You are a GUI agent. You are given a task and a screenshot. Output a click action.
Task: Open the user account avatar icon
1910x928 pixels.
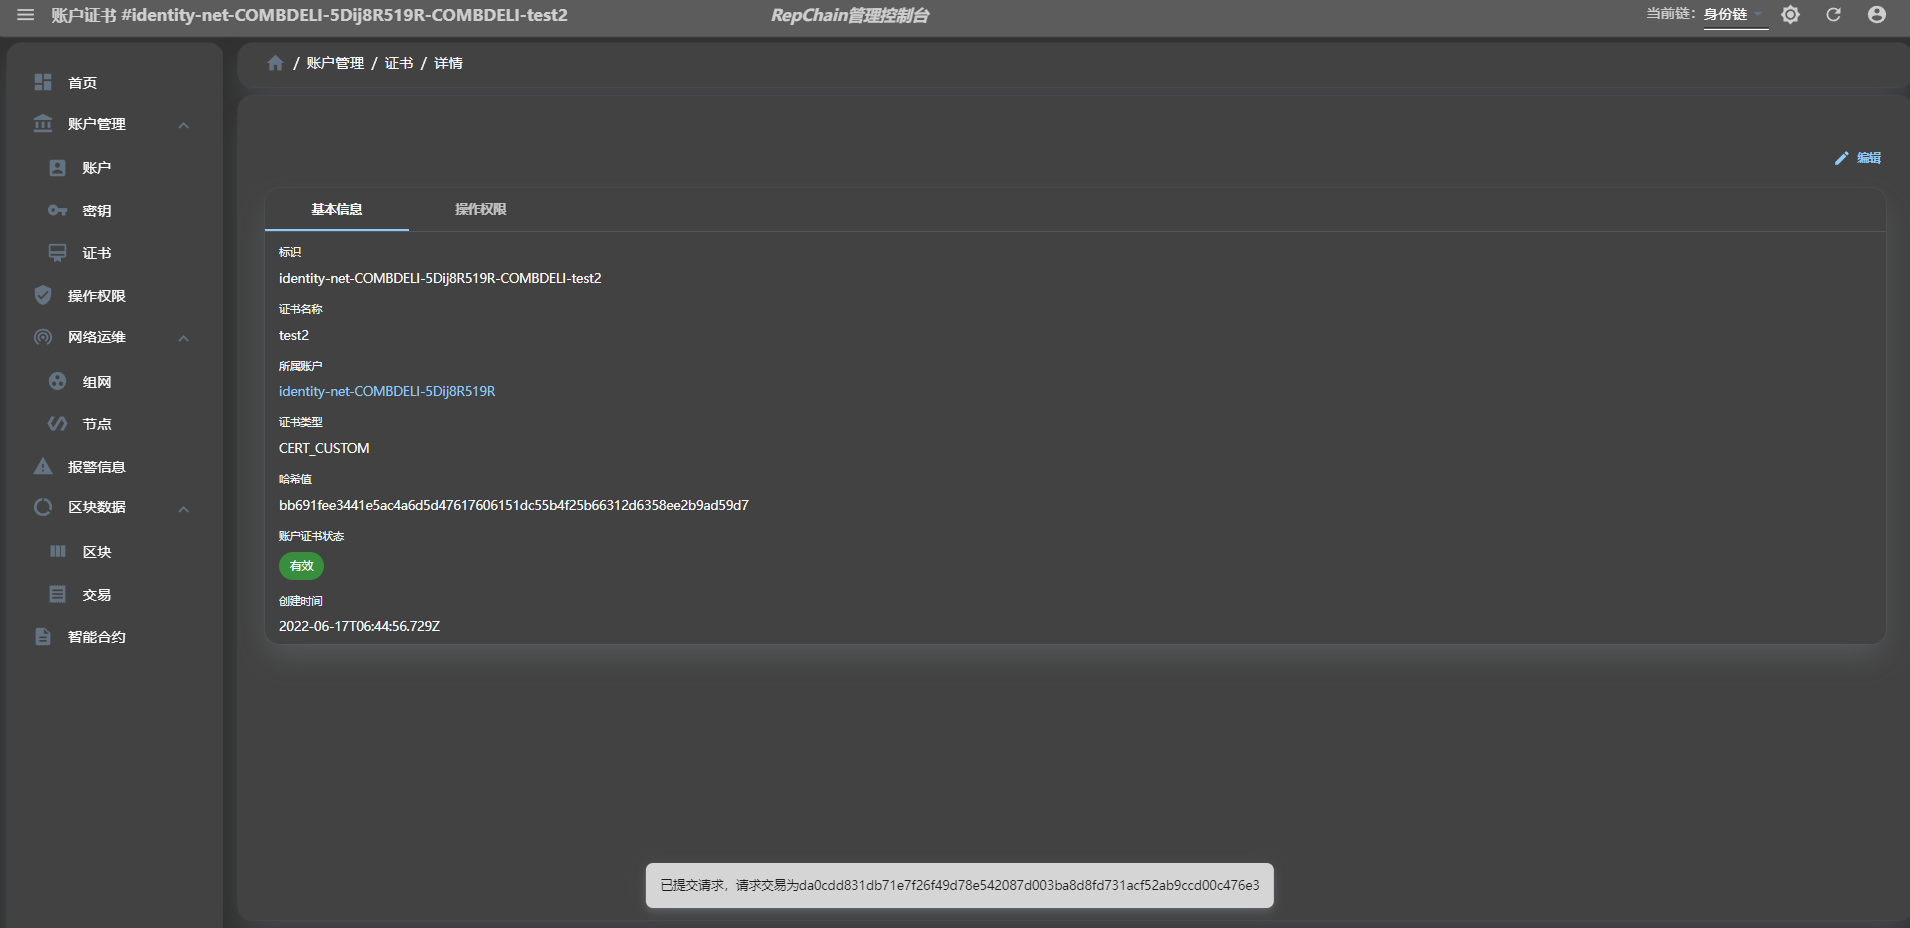pos(1877,15)
